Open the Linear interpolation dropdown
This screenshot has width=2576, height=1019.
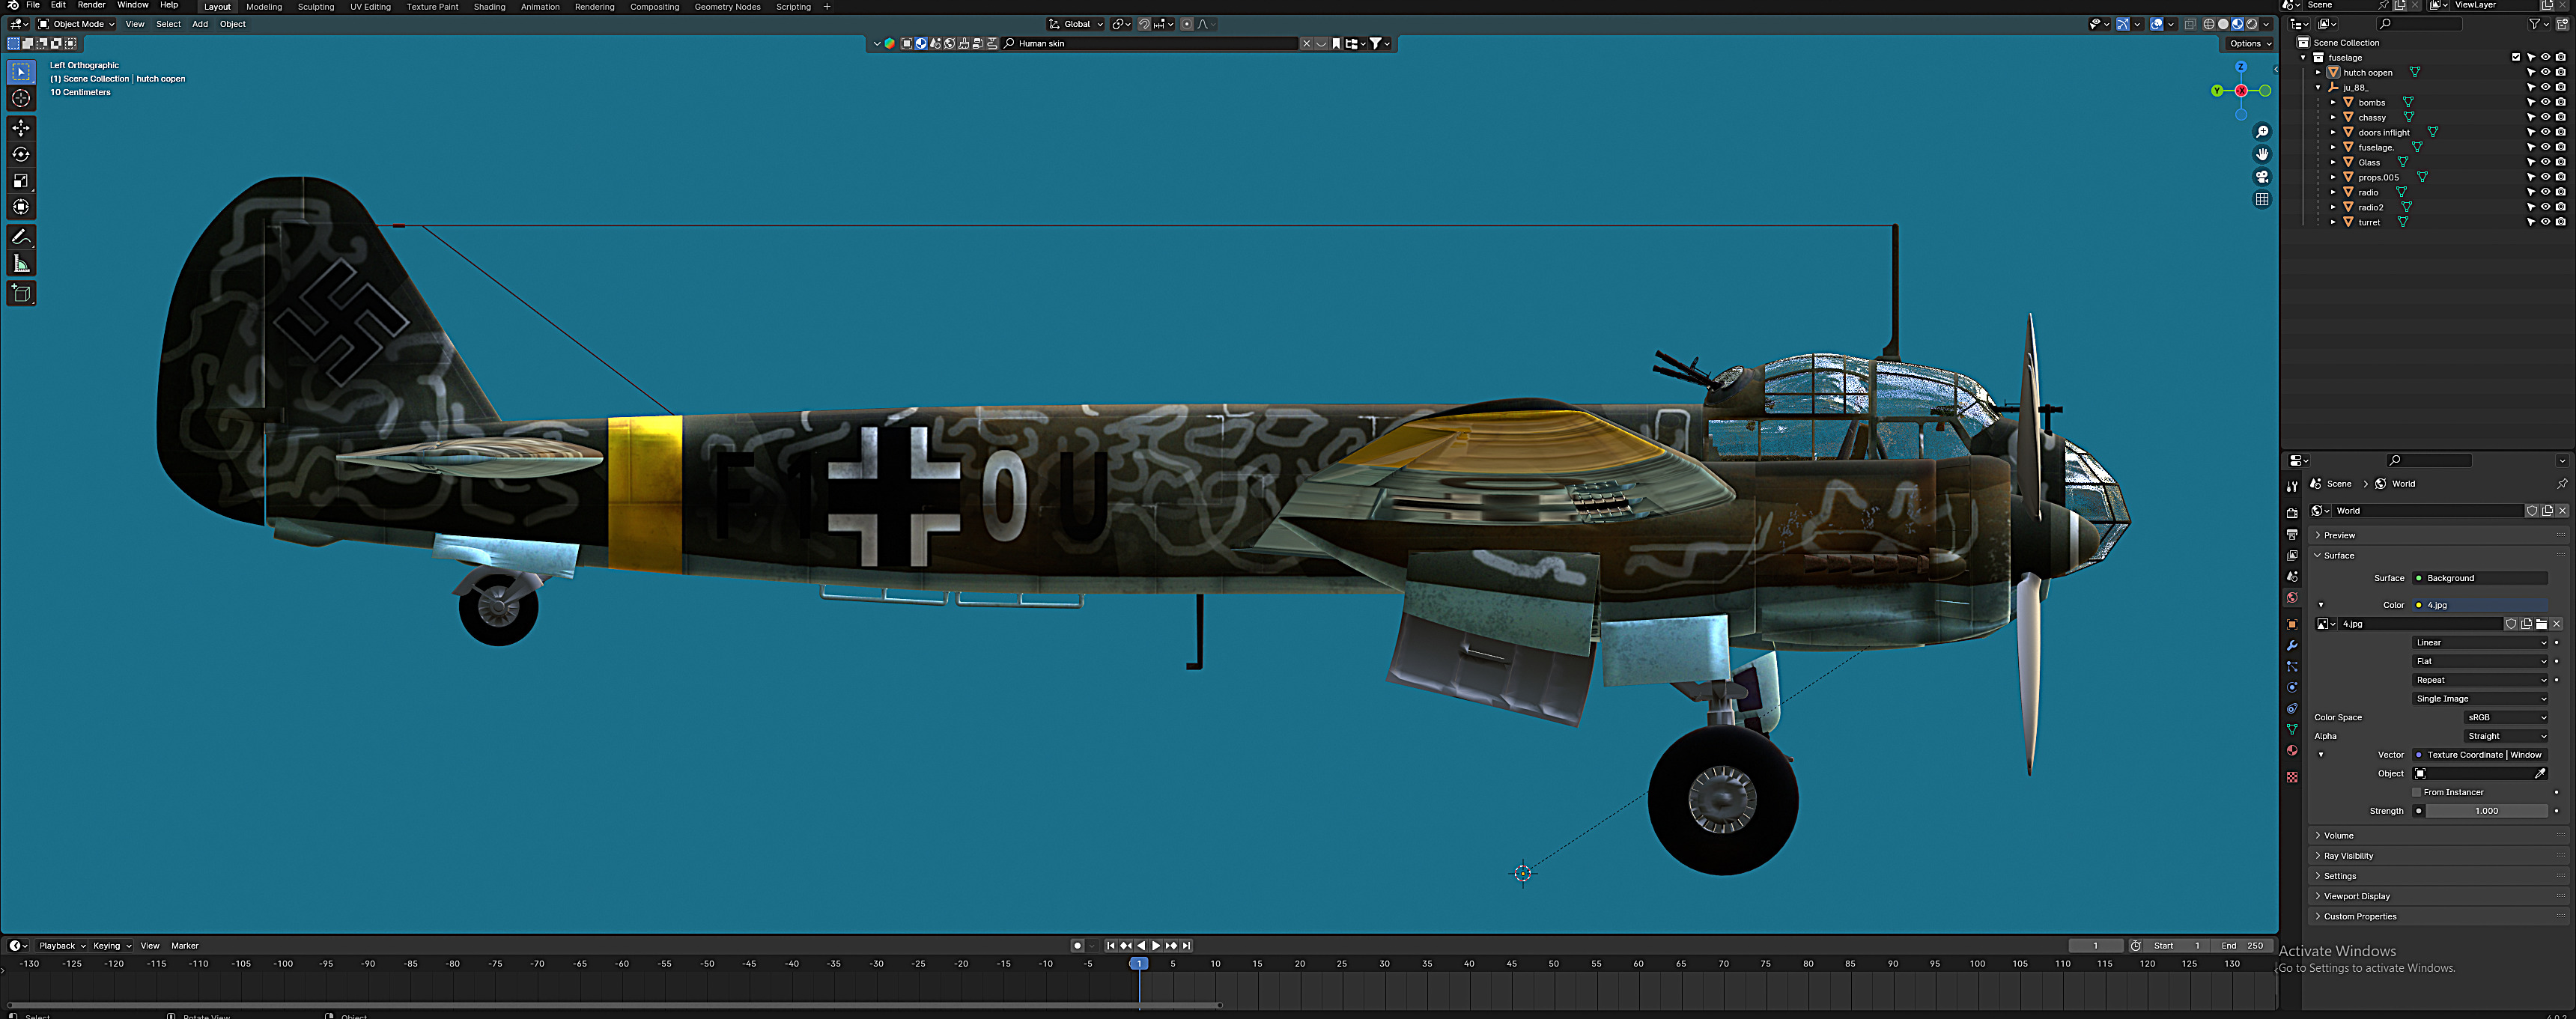[x=2480, y=642]
